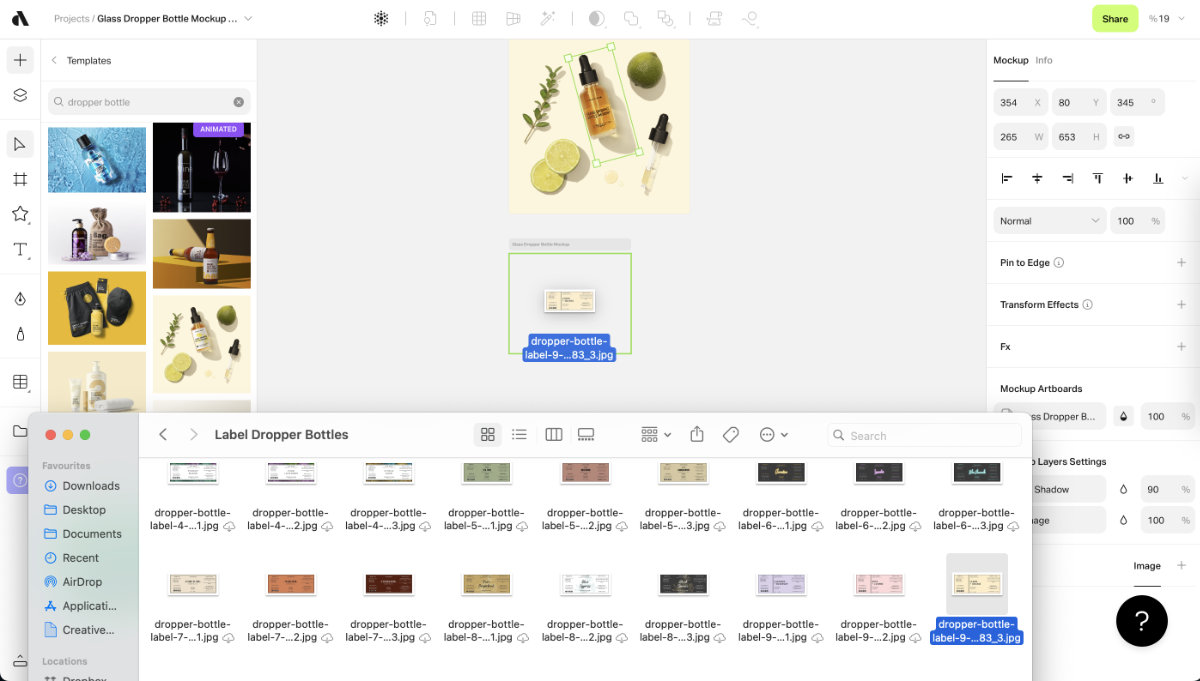Switch Finder to gallery view
Image resolution: width=1200 pixels, height=681 pixels.
click(x=586, y=434)
